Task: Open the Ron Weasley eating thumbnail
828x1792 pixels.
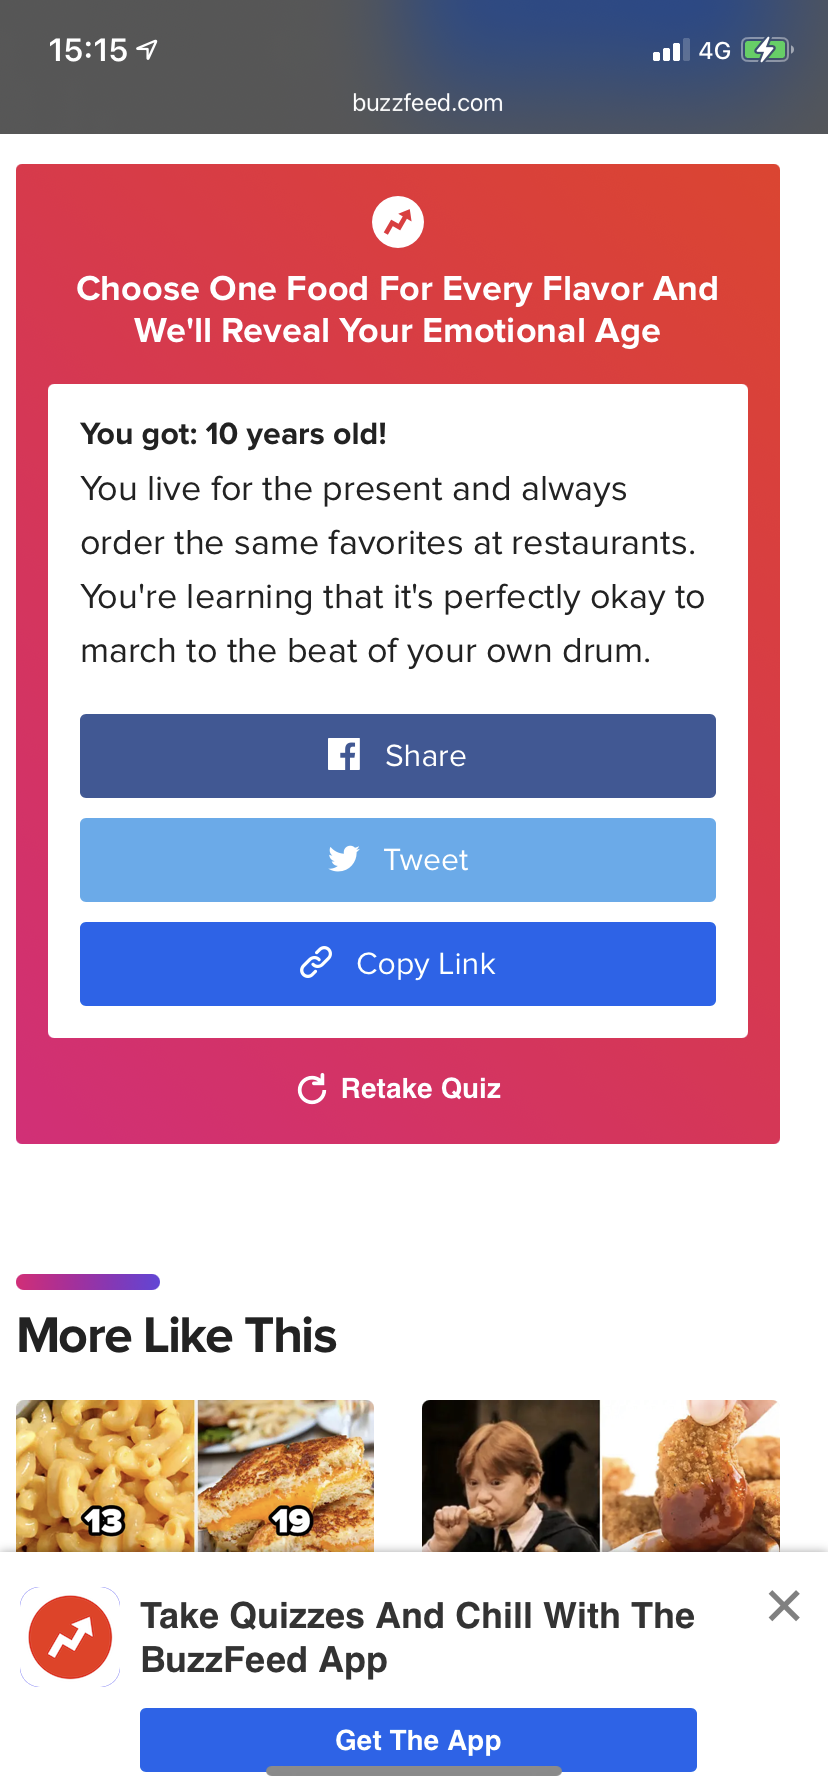Action: (x=511, y=1476)
